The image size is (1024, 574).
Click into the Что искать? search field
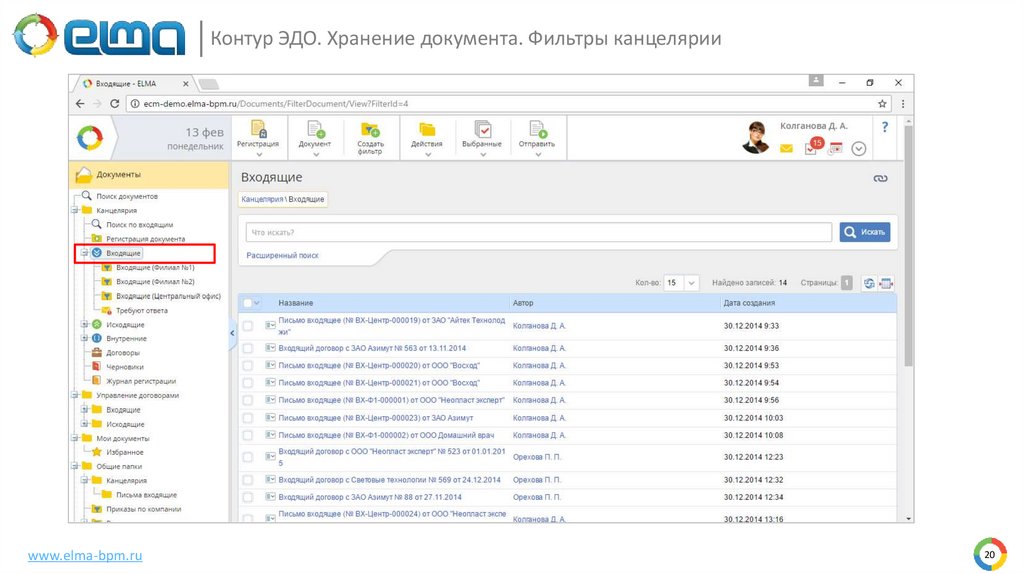538,232
